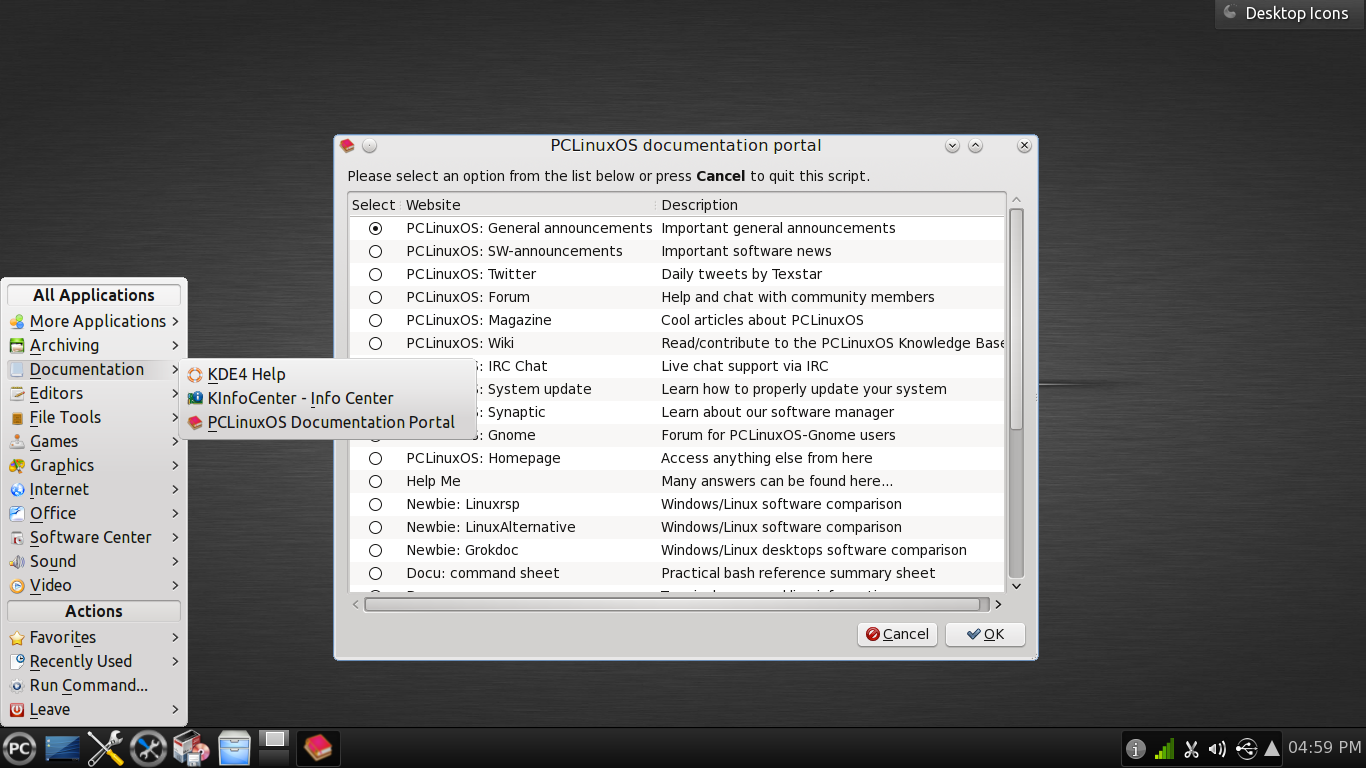The image size is (1366, 768).
Task: Click the Video category icon
Action: tap(17, 586)
